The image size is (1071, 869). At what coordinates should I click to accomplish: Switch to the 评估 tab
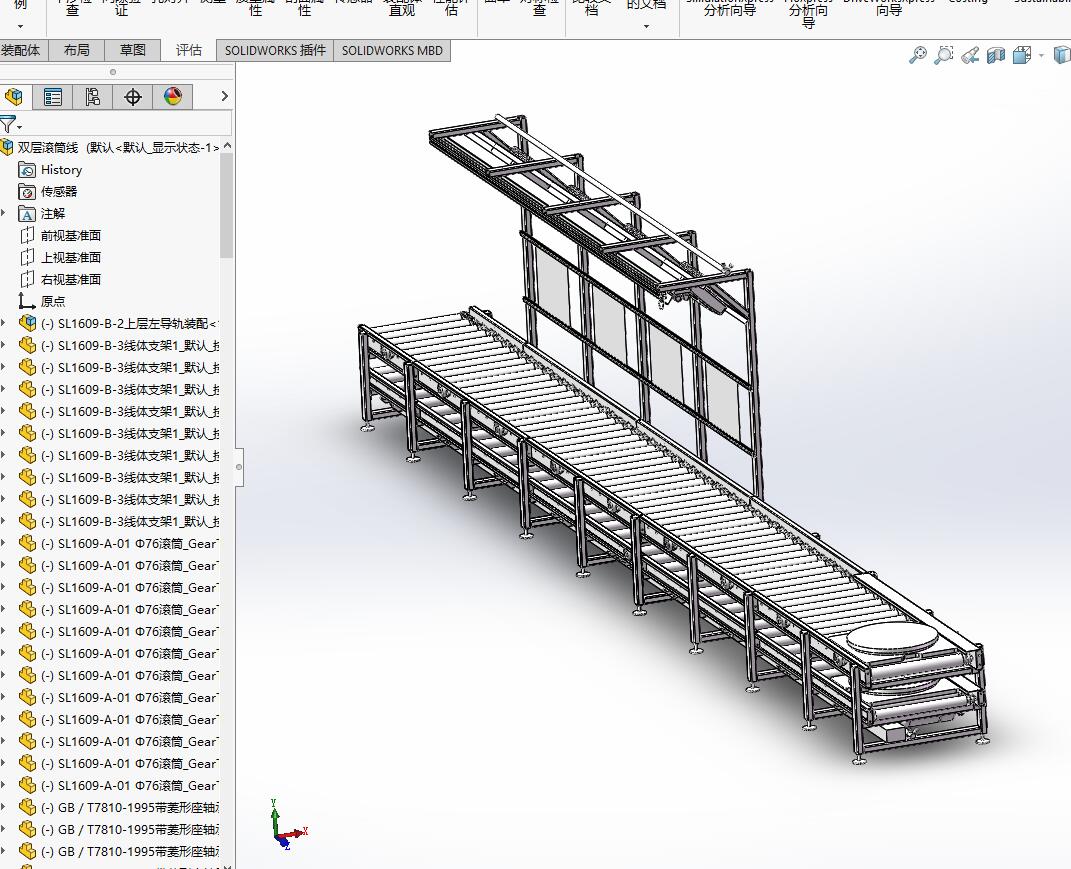189,51
